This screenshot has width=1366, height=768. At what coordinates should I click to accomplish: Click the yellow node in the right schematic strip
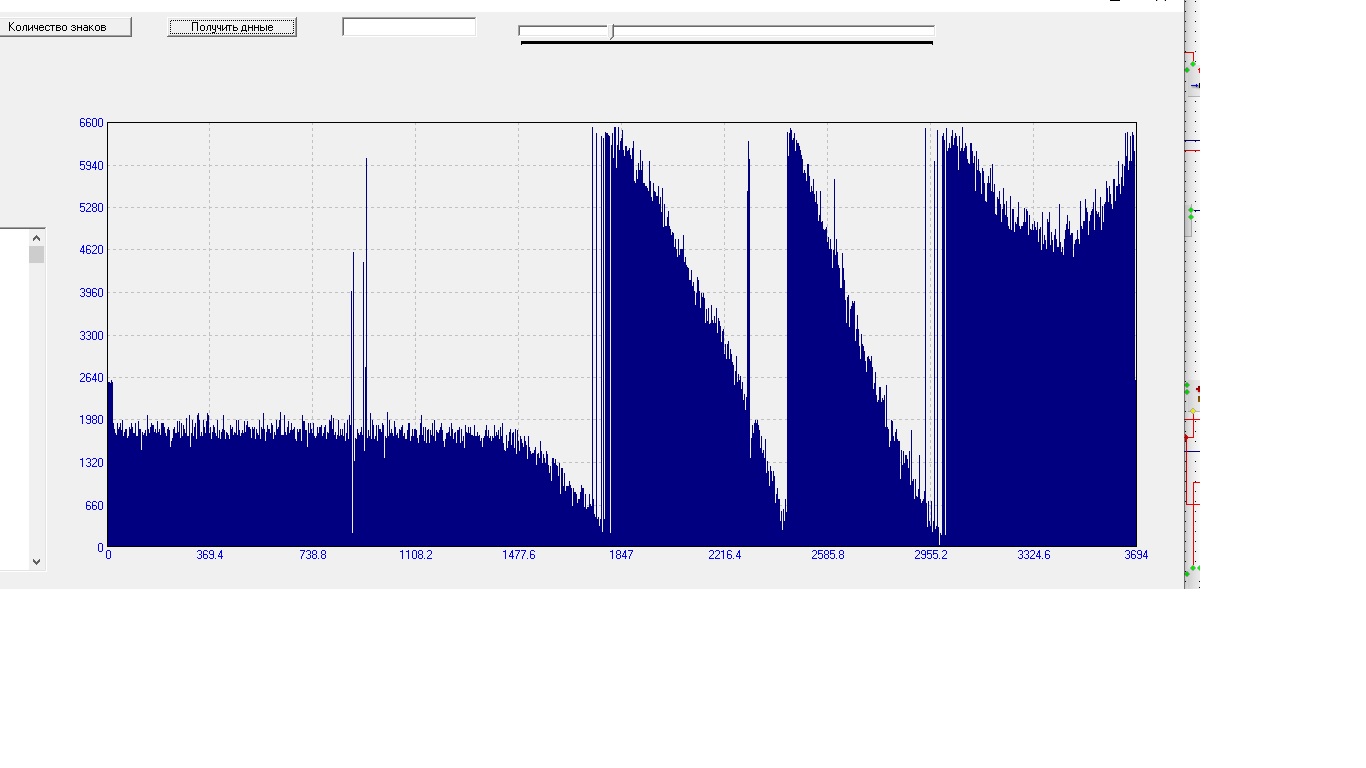[x=1192, y=411]
